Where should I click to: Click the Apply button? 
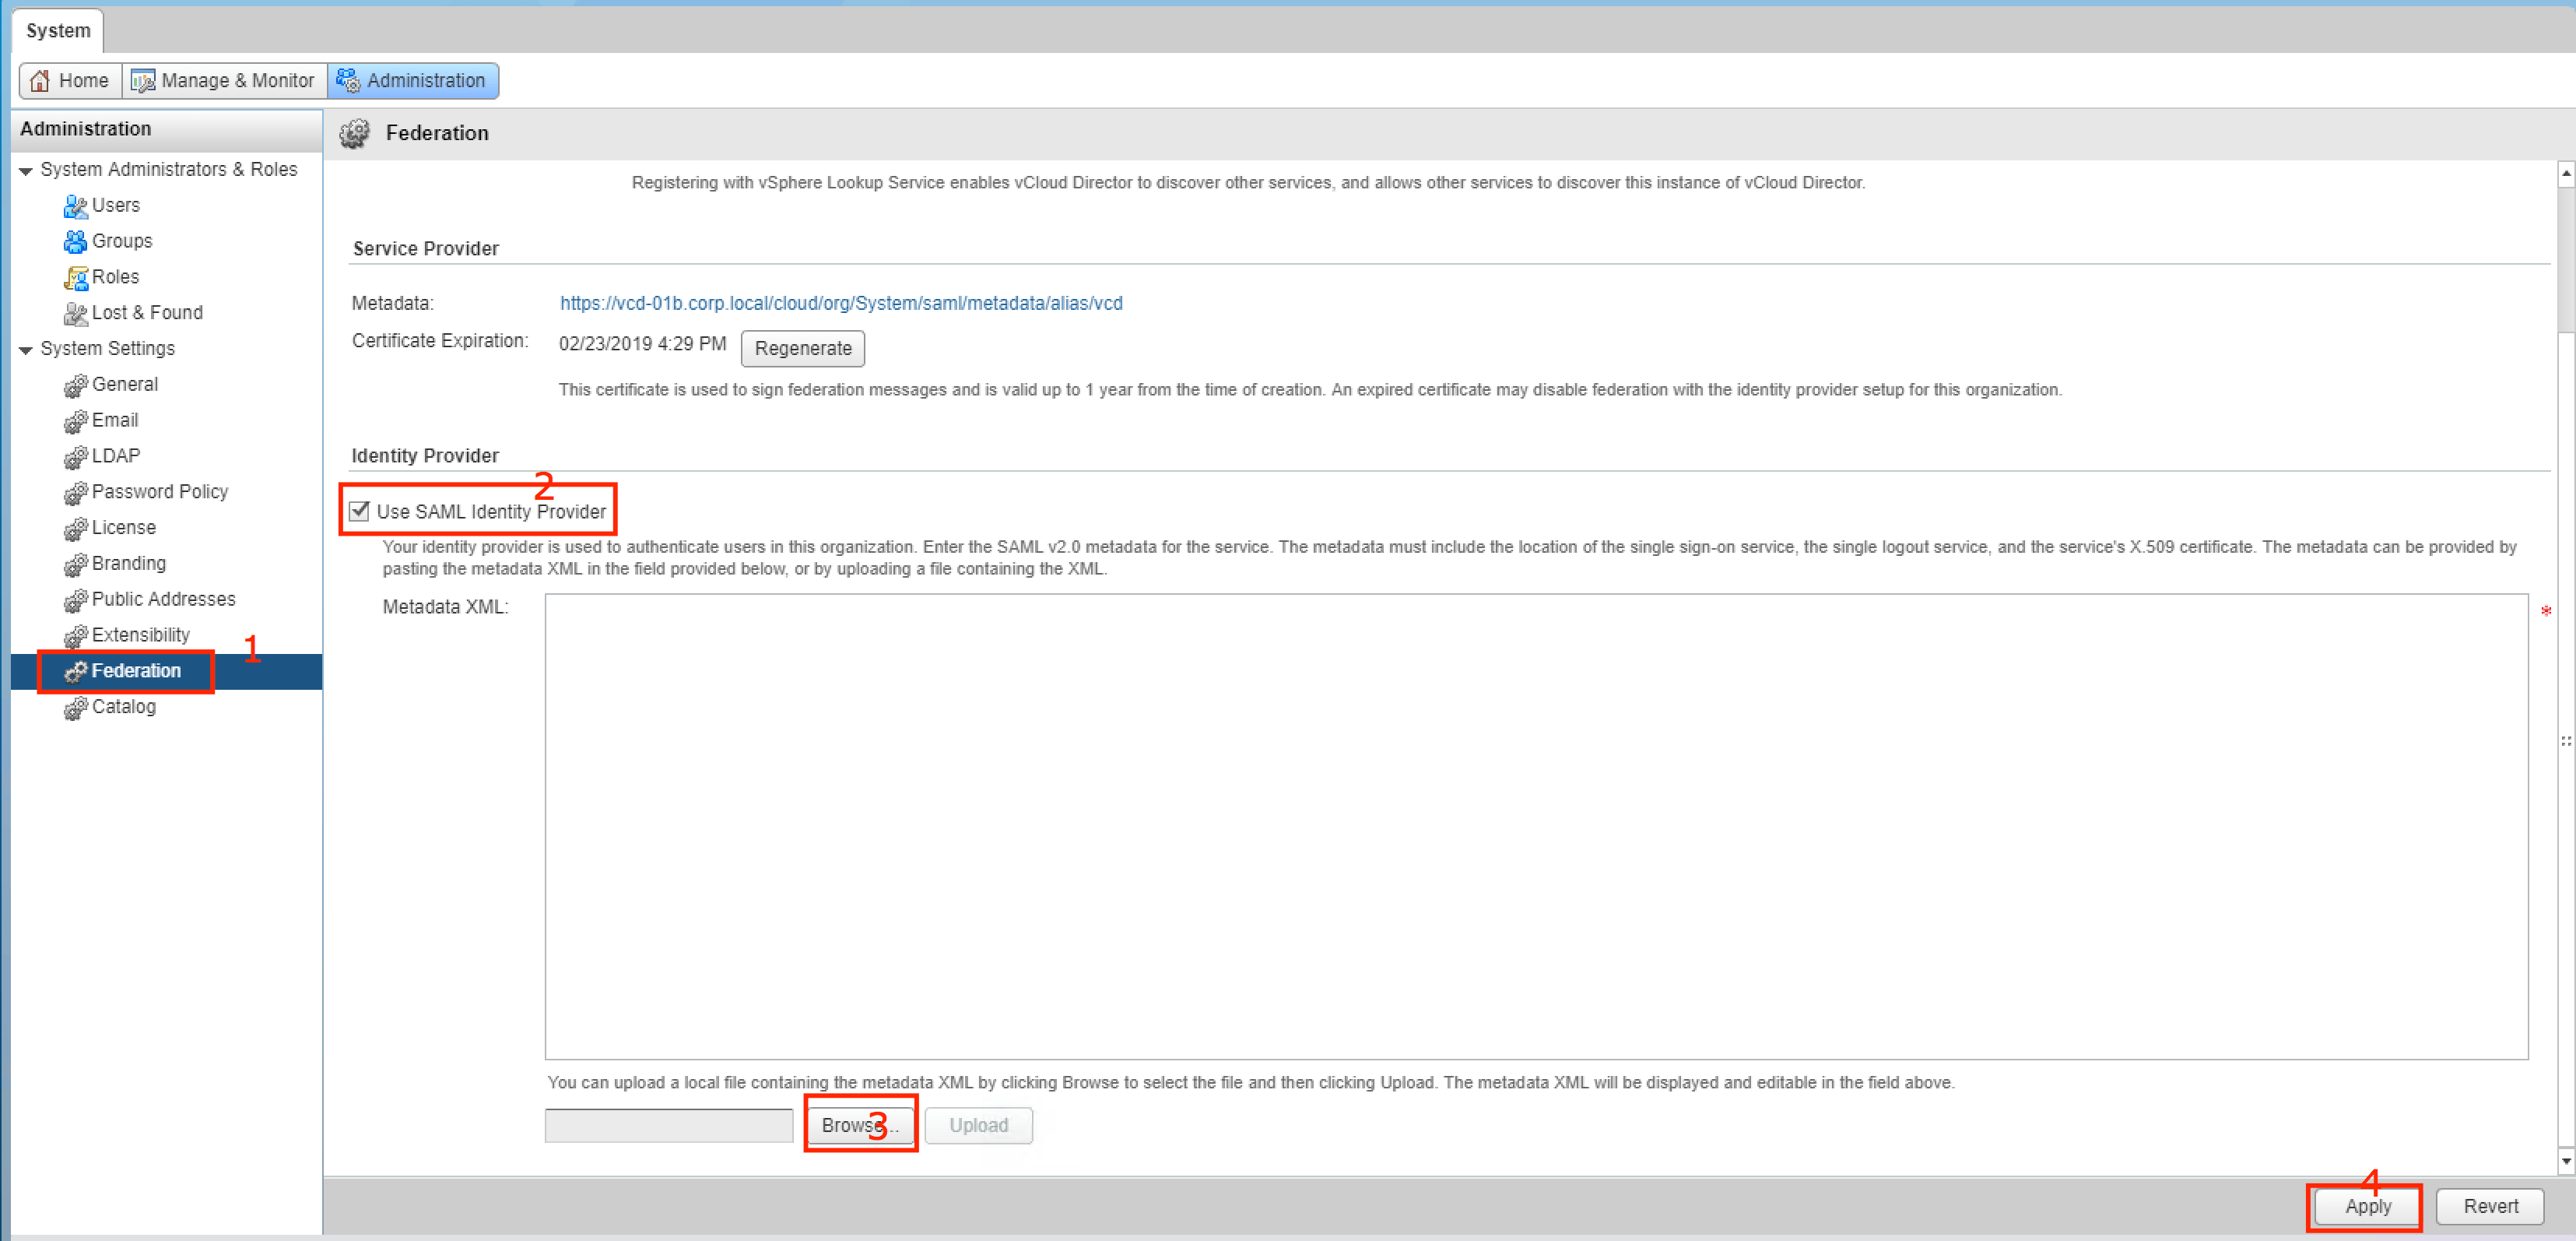tap(2366, 1206)
